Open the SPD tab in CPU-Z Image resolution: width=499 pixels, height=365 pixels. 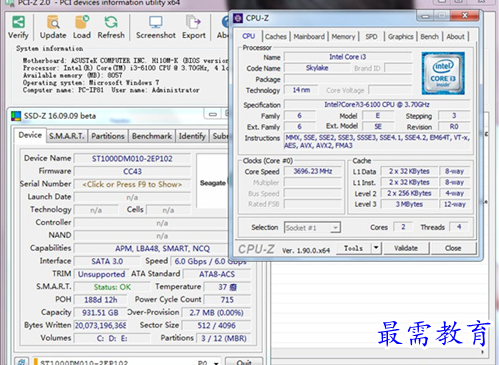pyautogui.click(x=371, y=37)
